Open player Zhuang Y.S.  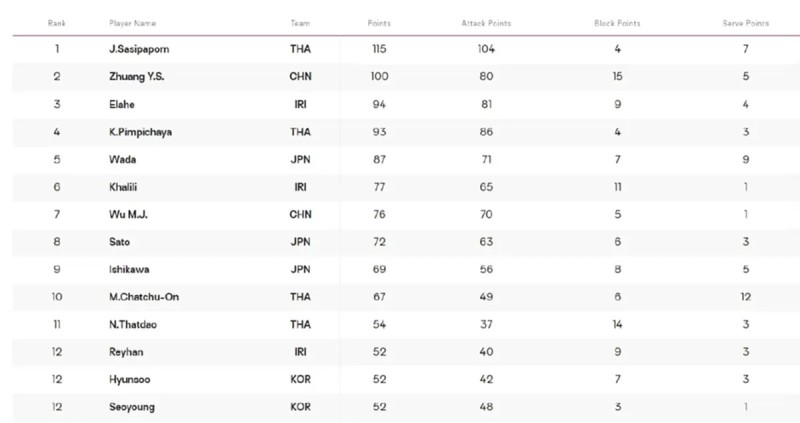click(136, 77)
